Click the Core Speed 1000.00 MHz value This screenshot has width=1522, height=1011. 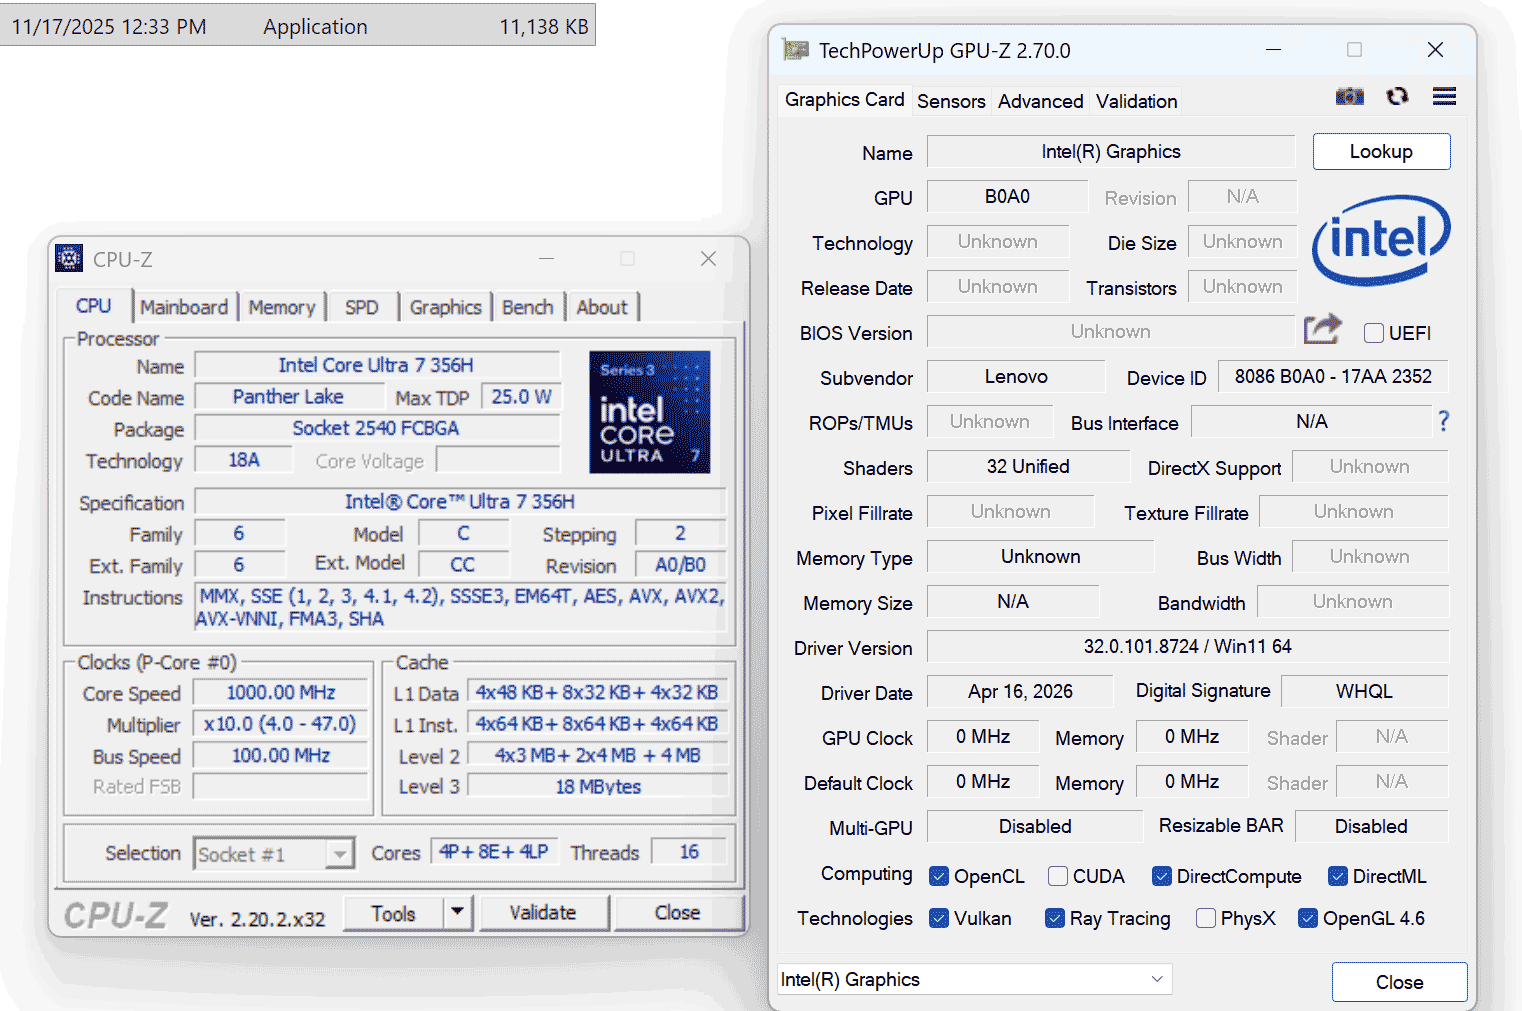pos(281,692)
